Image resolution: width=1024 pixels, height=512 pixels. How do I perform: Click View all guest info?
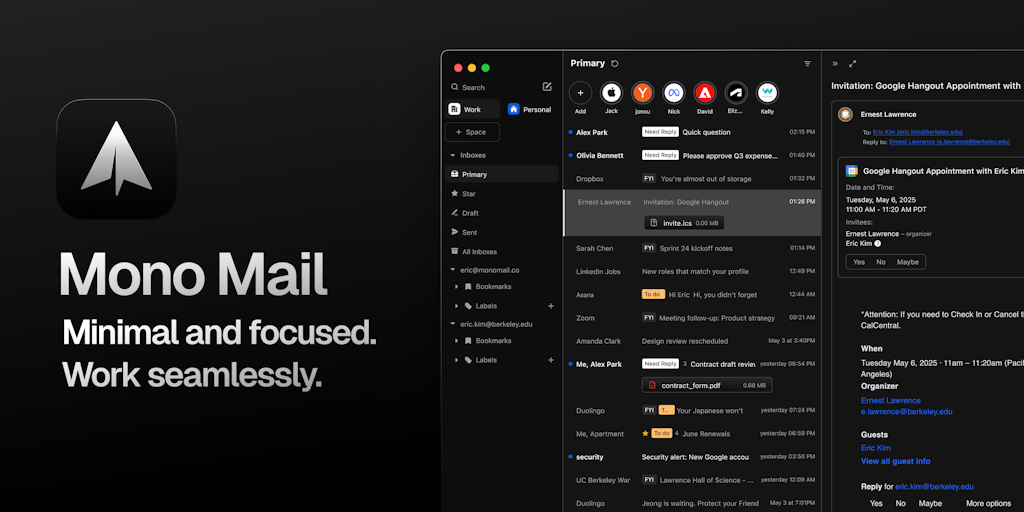tap(895, 461)
